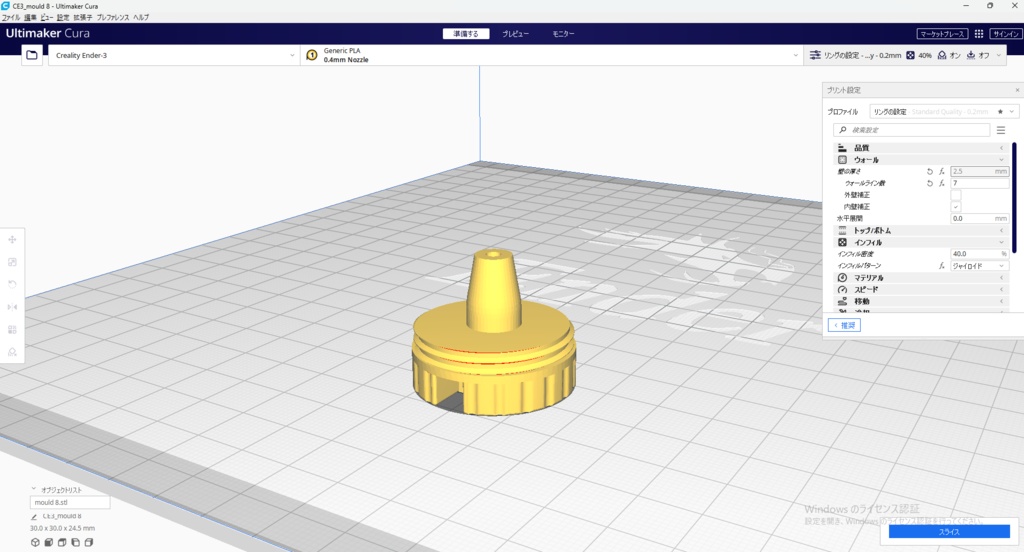Expand the スピード speed settings section
This screenshot has height=552, width=1024.
[x=921, y=289]
